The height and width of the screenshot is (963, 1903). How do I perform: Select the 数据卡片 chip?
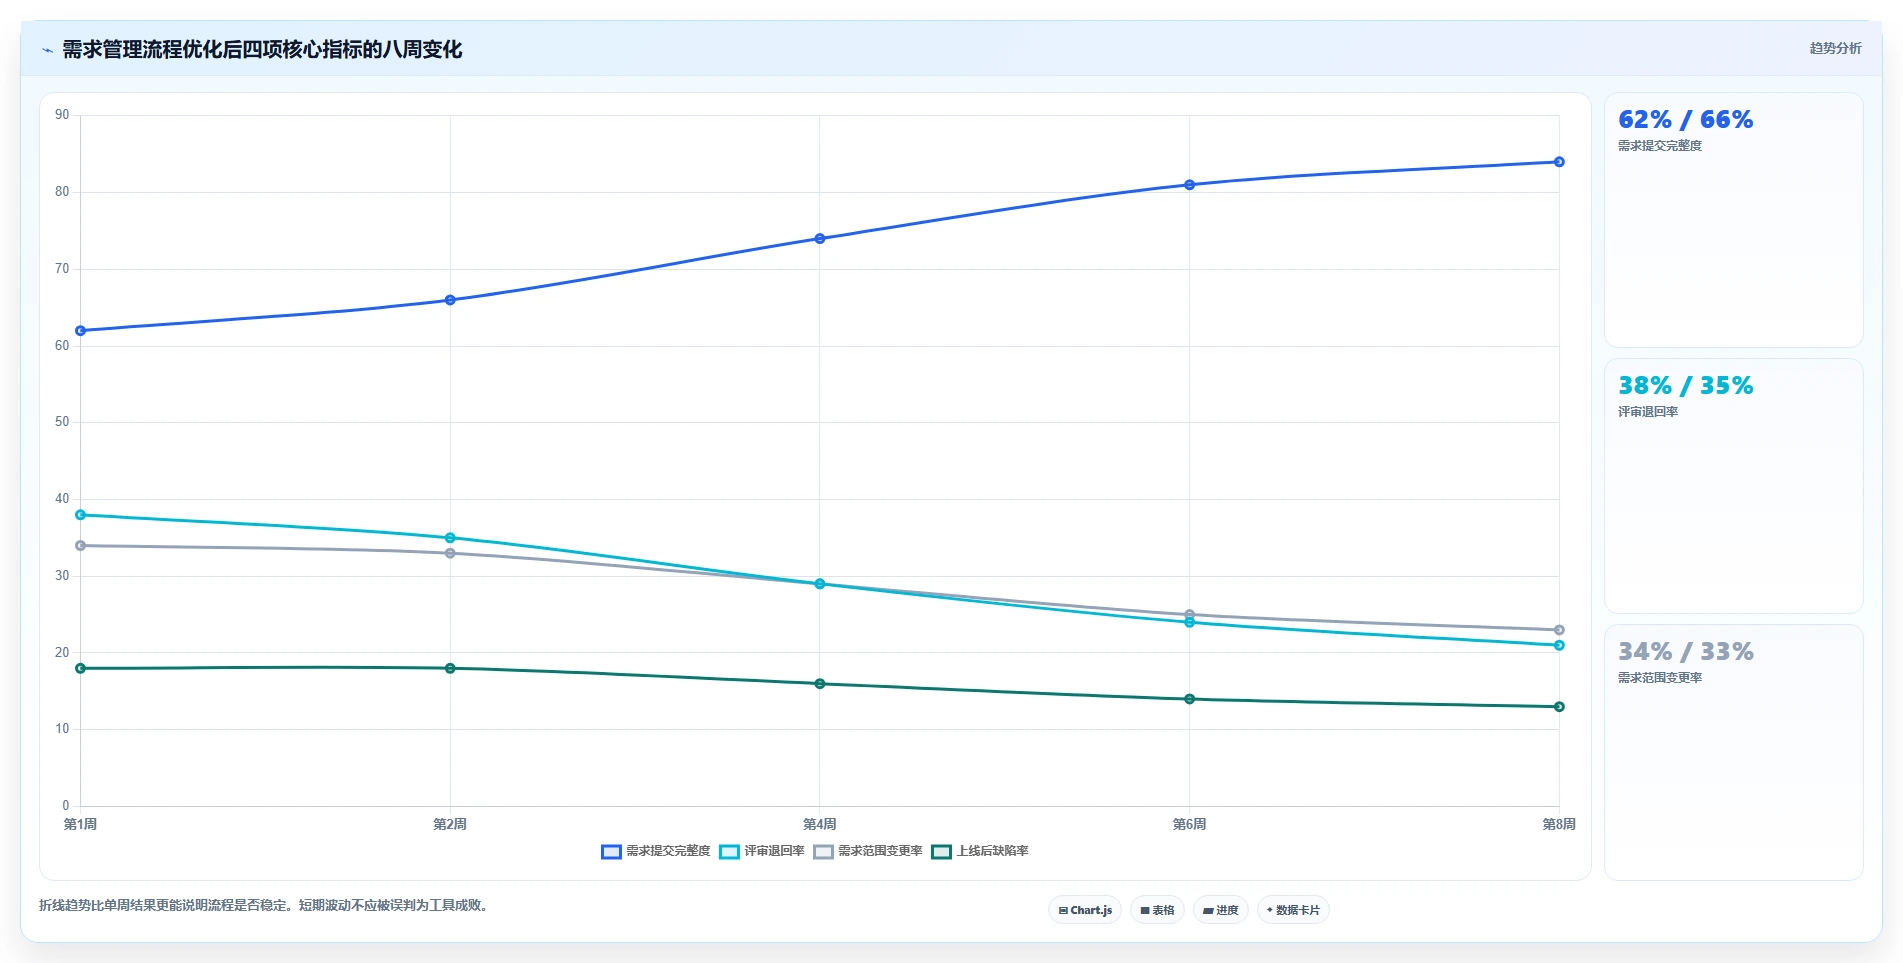(x=1293, y=910)
